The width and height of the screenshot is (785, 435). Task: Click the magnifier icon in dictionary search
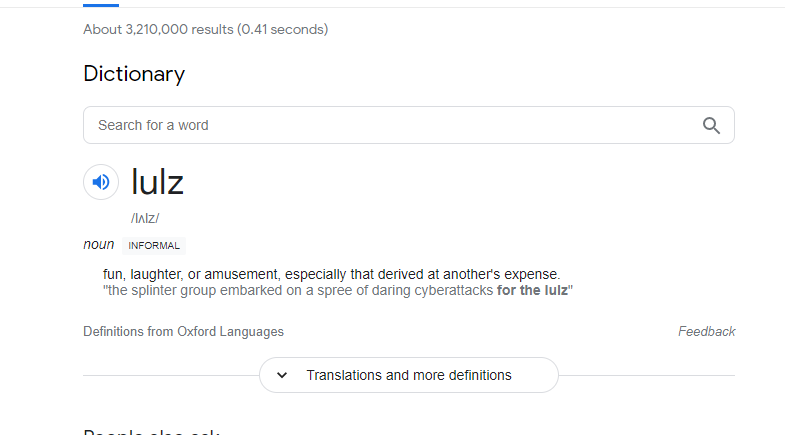click(x=711, y=125)
